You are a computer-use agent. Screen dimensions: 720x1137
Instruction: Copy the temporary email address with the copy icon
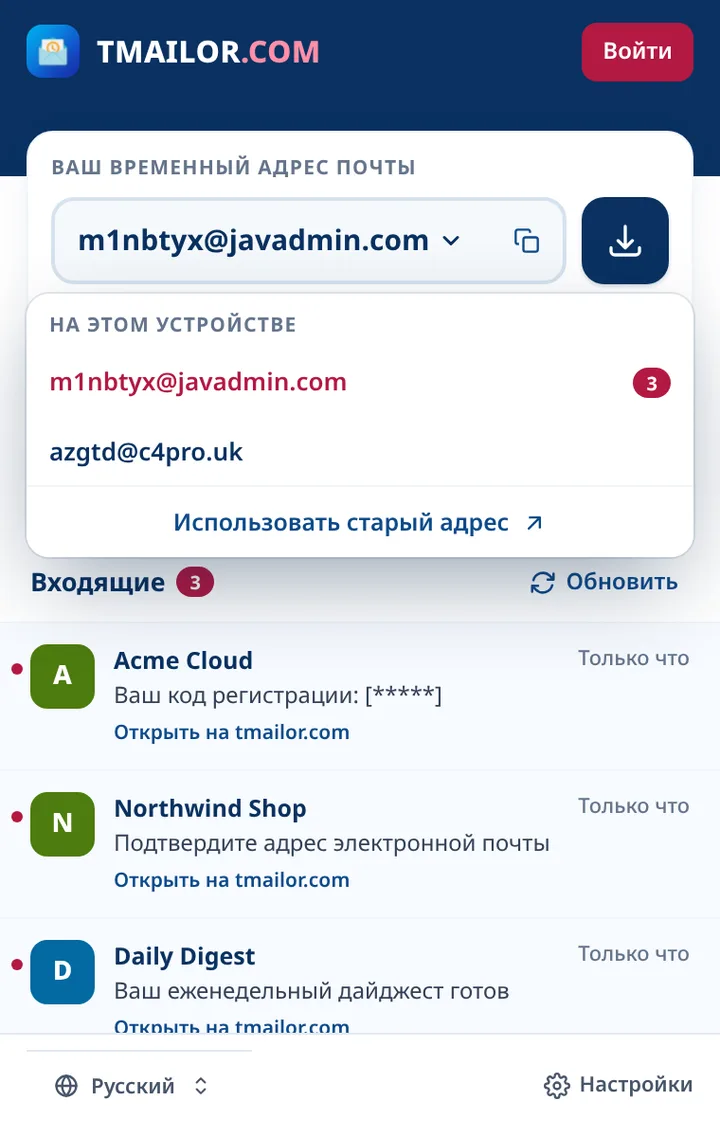coord(526,241)
